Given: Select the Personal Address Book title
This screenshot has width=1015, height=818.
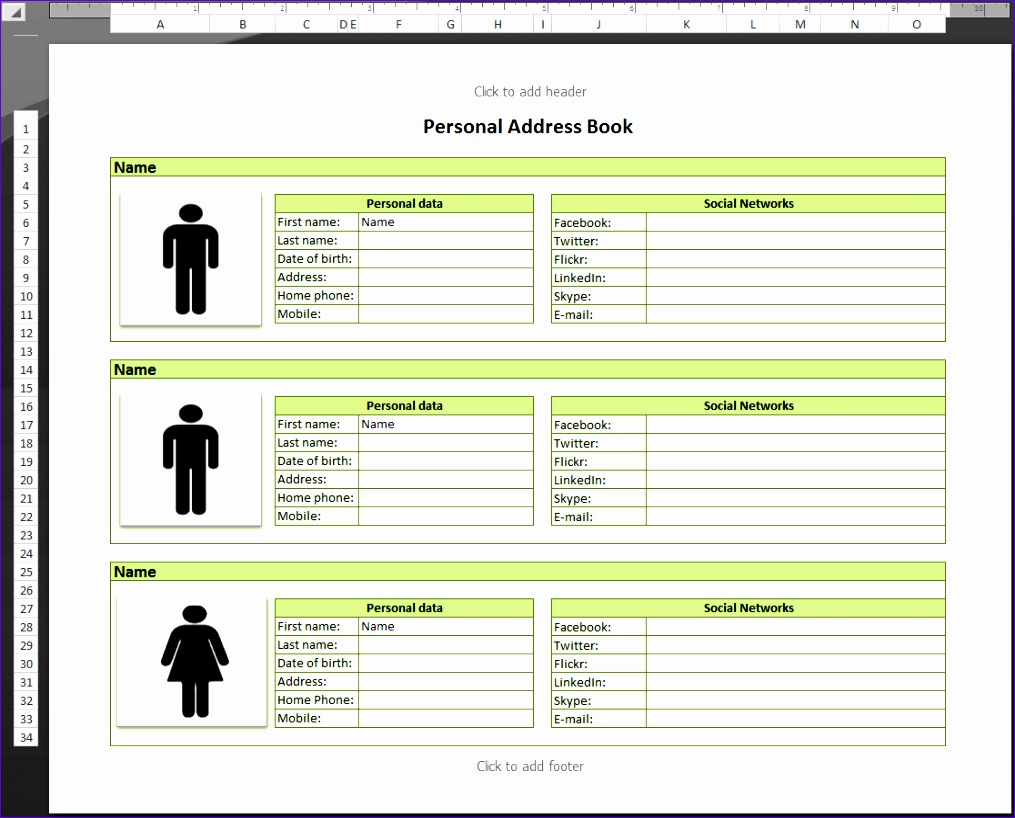Looking at the screenshot, I should click(528, 126).
